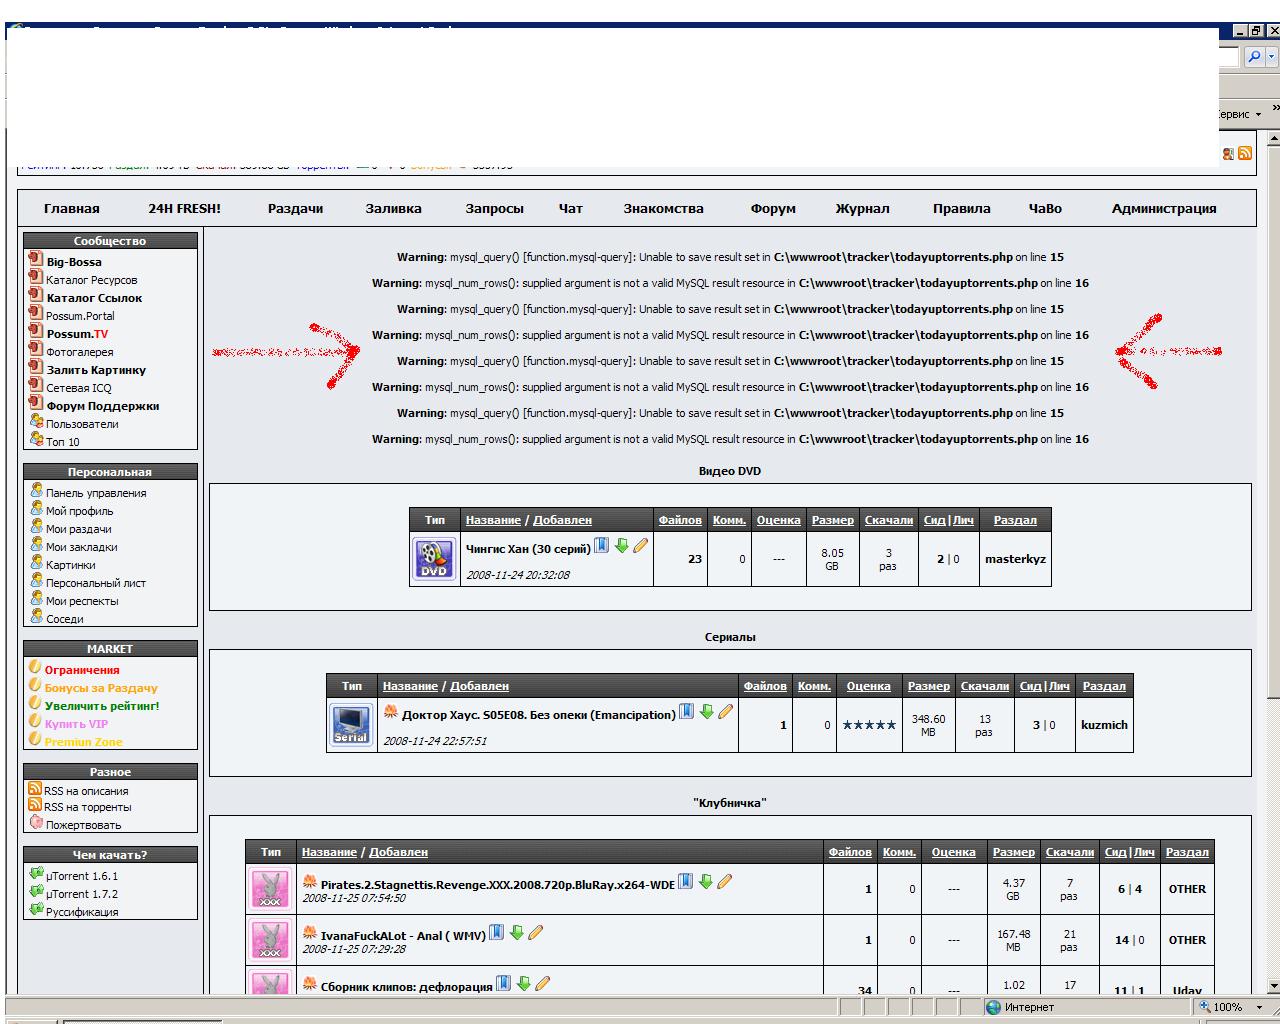The height and width of the screenshot is (1024, 1280).
Task: Edit the Доктор Хаус torrent with pencil icon
Action: point(725,711)
